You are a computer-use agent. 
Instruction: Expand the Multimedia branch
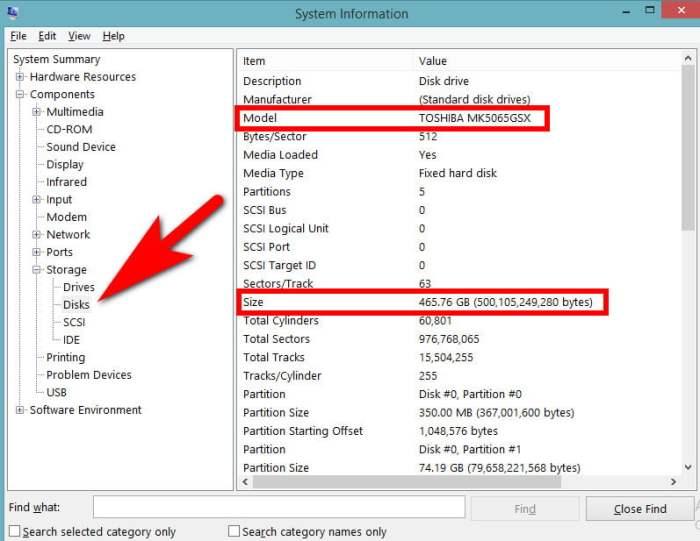37,112
